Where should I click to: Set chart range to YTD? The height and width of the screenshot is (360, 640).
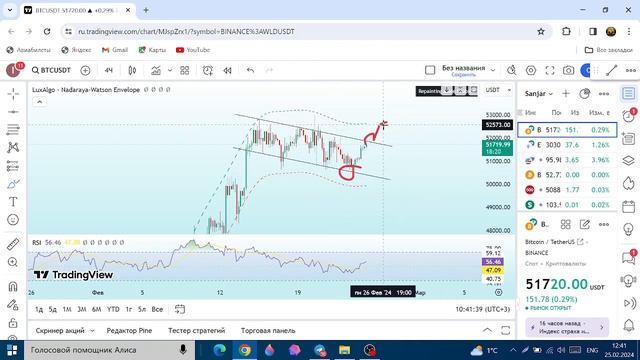(x=113, y=309)
